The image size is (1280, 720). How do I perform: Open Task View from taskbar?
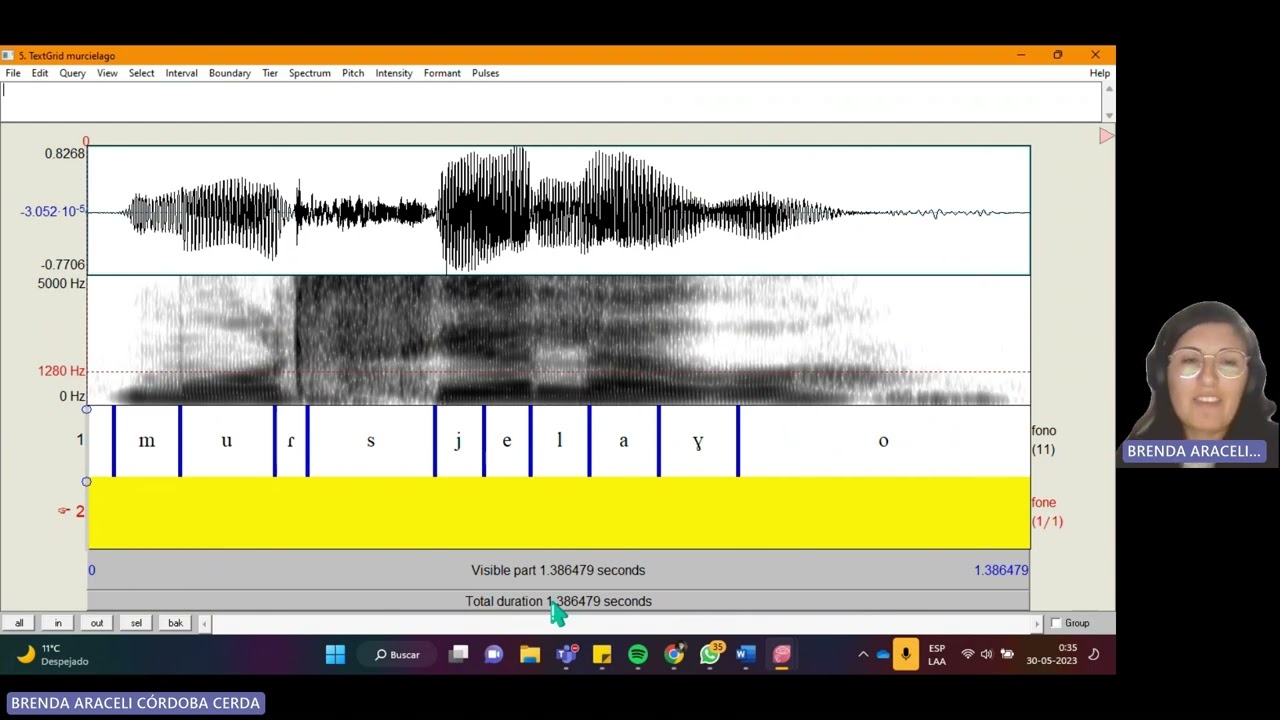[x=459, y=655]
